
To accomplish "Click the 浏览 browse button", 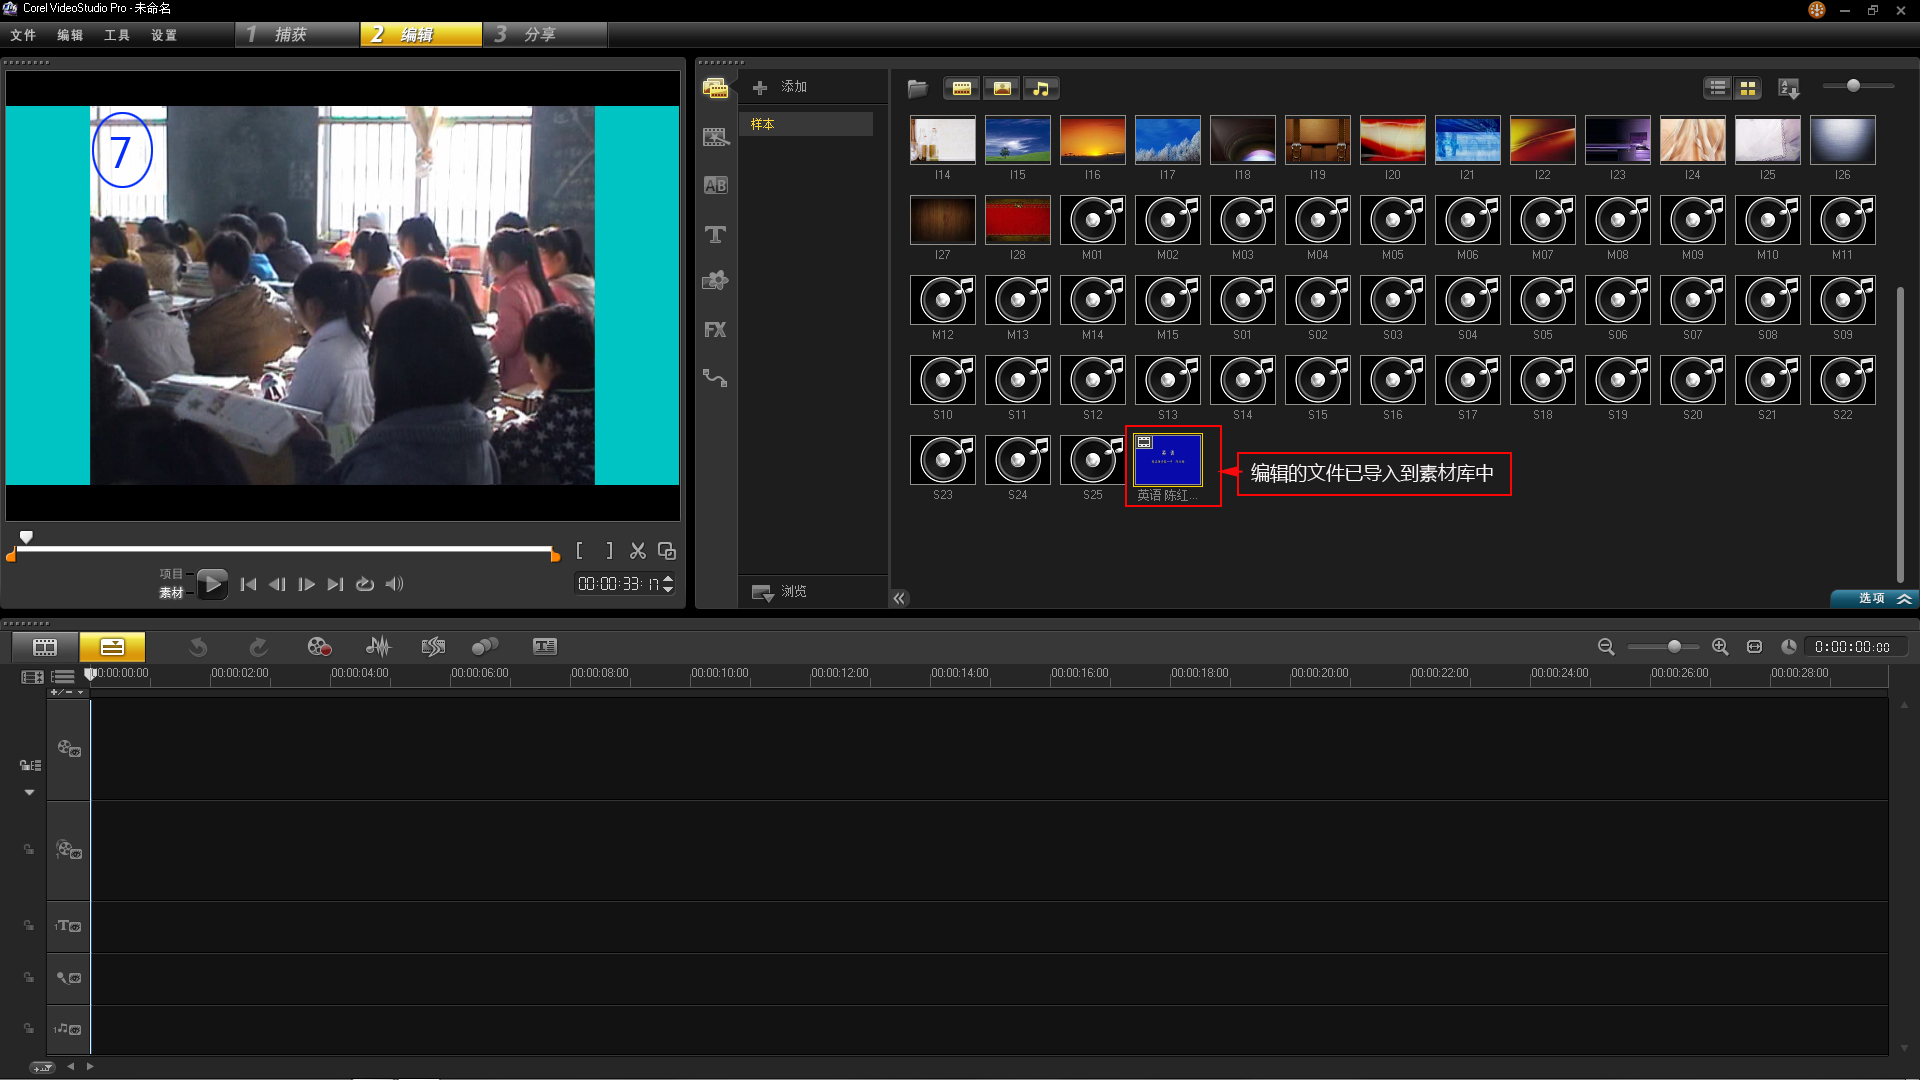I will 780,592.
